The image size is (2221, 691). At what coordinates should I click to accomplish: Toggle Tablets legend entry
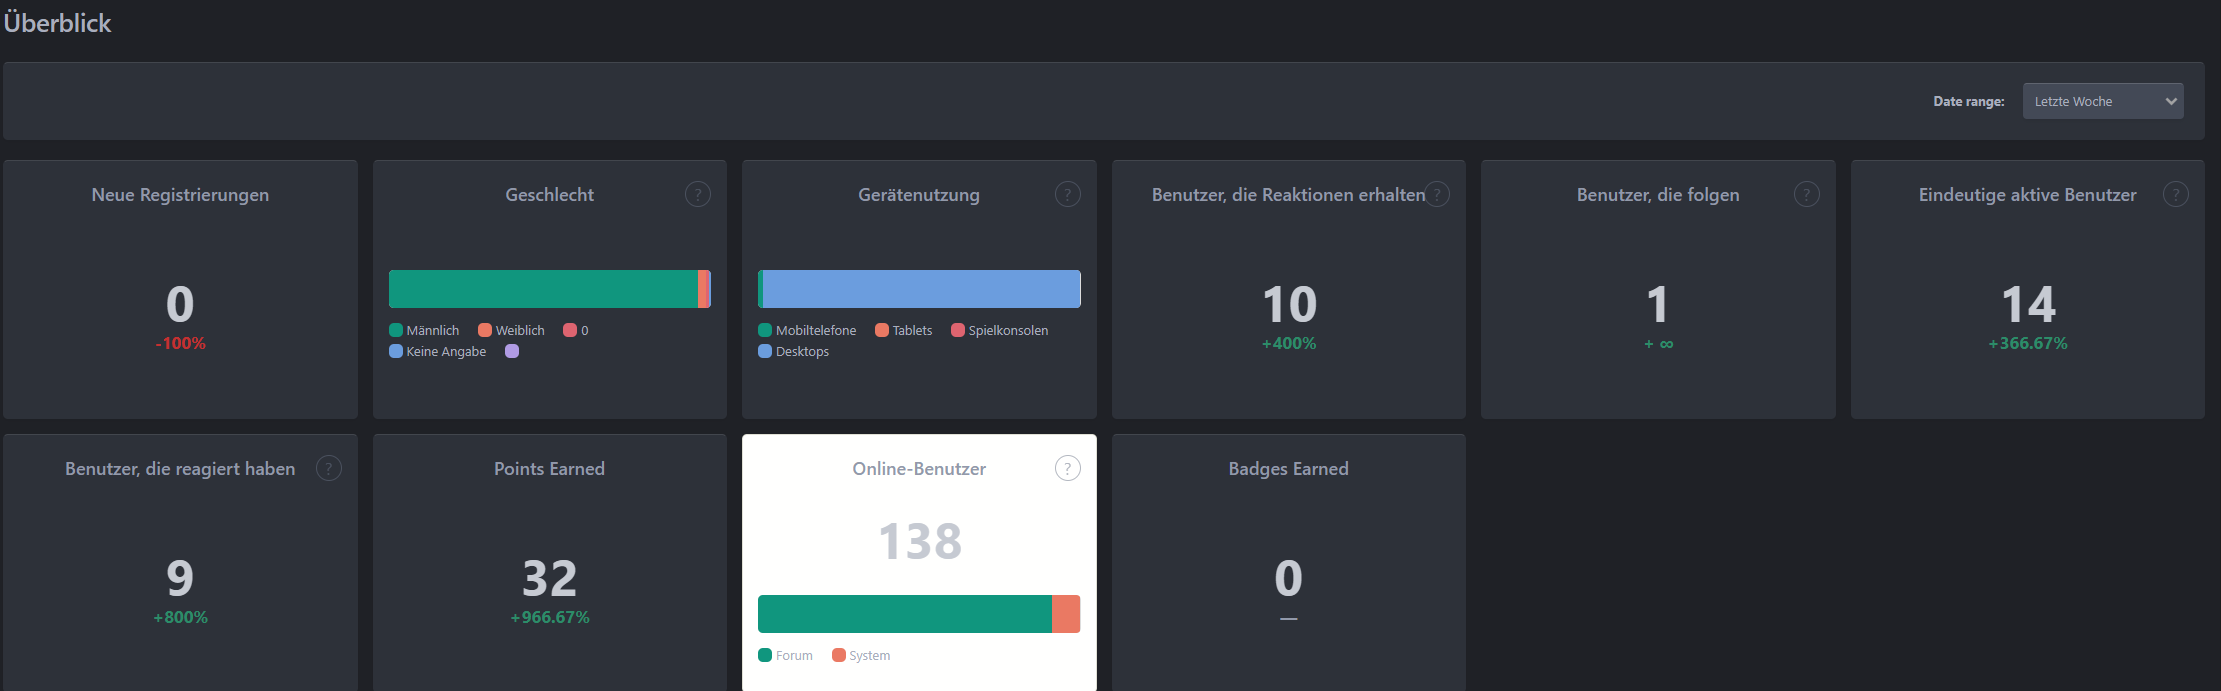tap(903, 330)
